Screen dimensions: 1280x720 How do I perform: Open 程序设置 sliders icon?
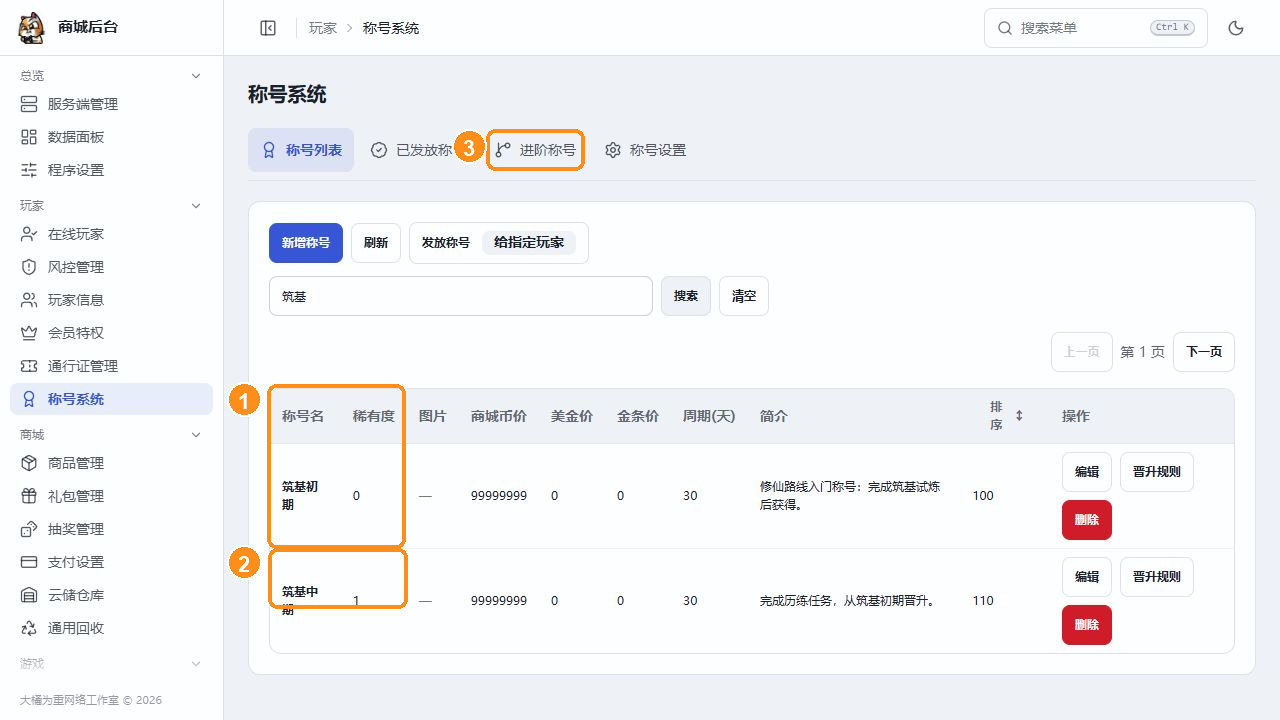point(29,170)
